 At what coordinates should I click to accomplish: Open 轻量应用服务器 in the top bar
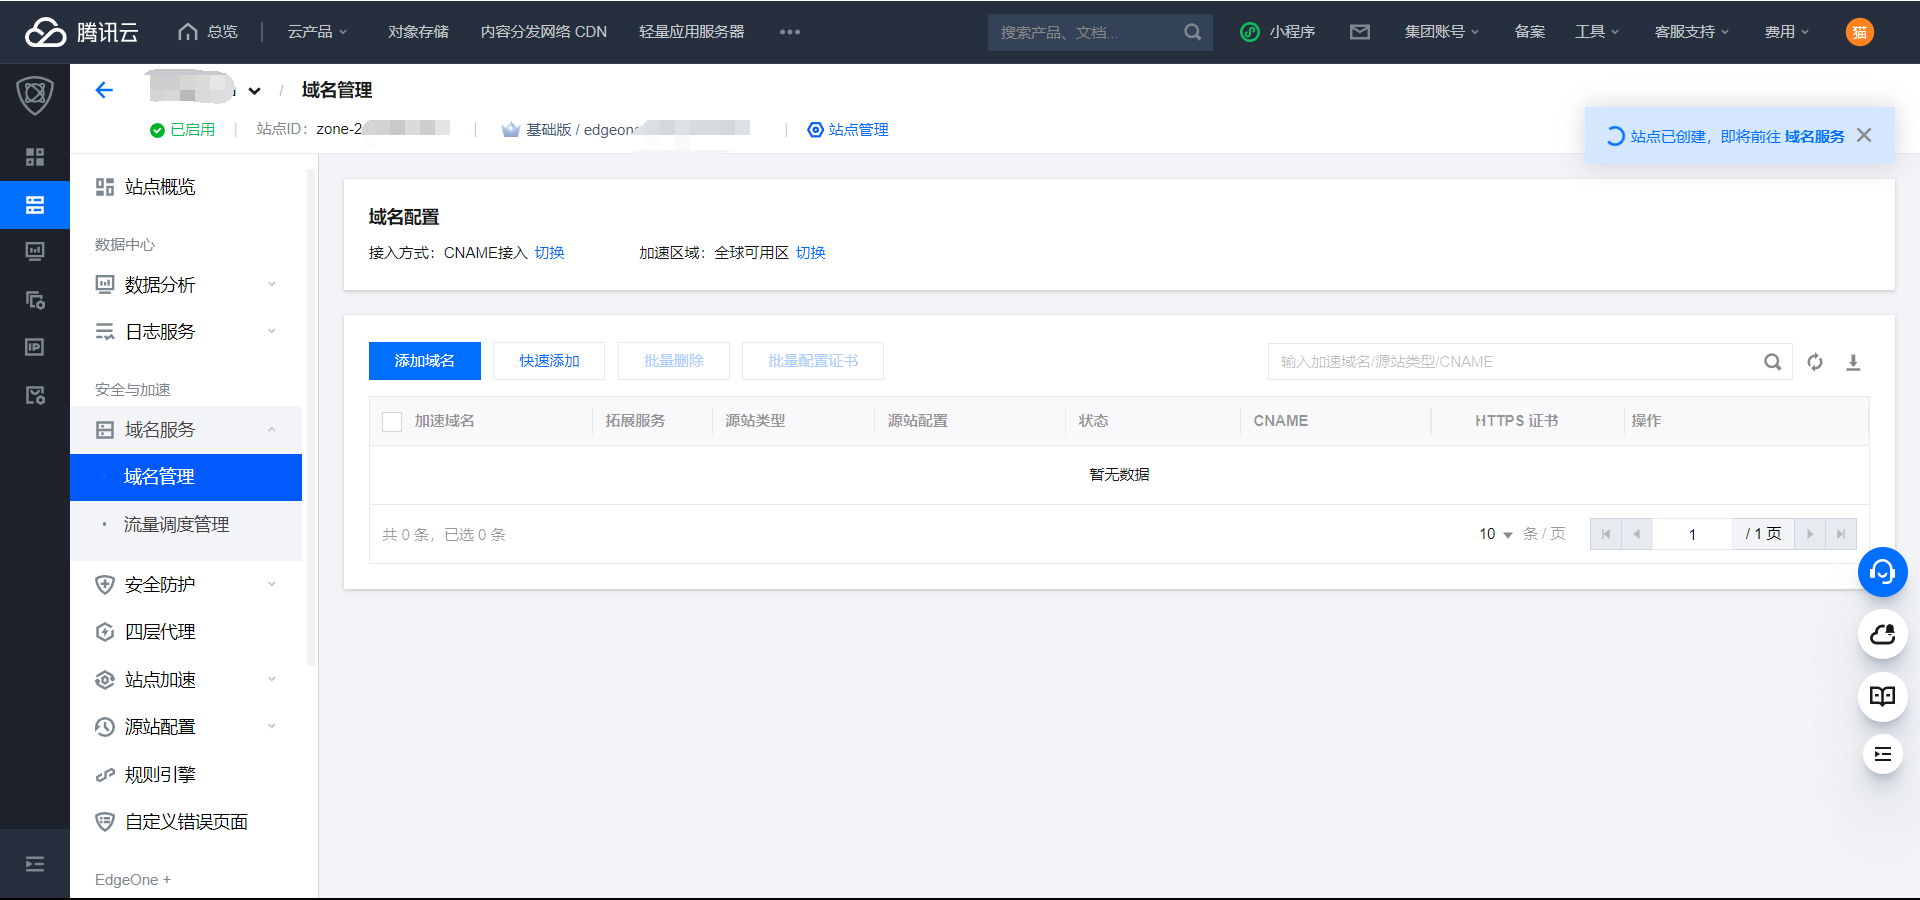point(692,32)
